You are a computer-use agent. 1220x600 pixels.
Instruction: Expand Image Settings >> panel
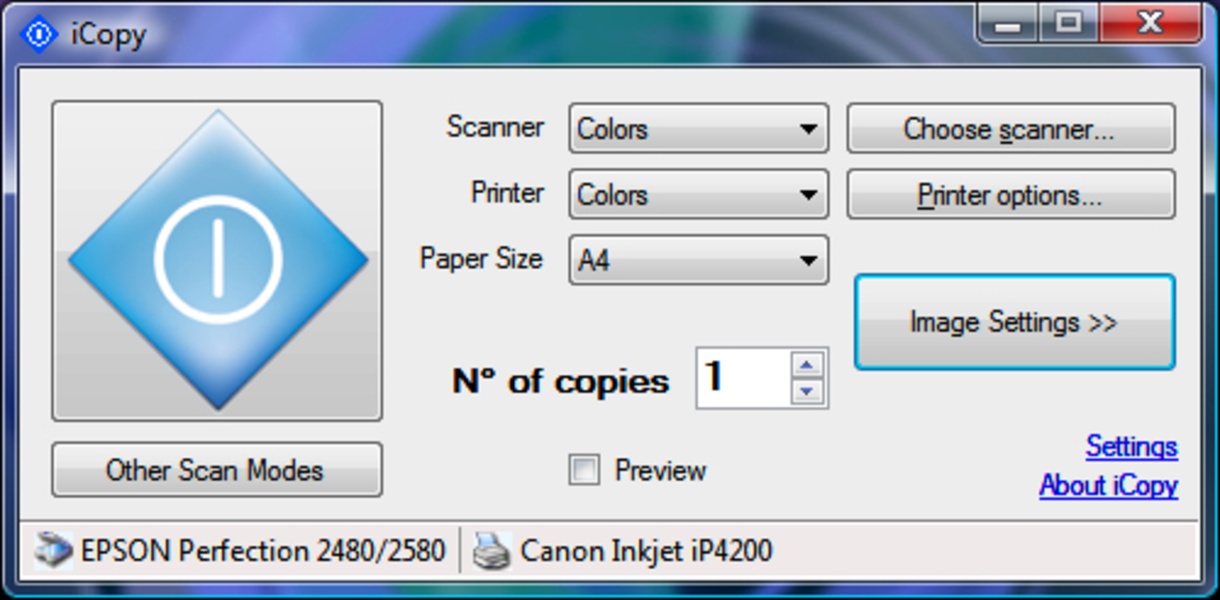1014,322
